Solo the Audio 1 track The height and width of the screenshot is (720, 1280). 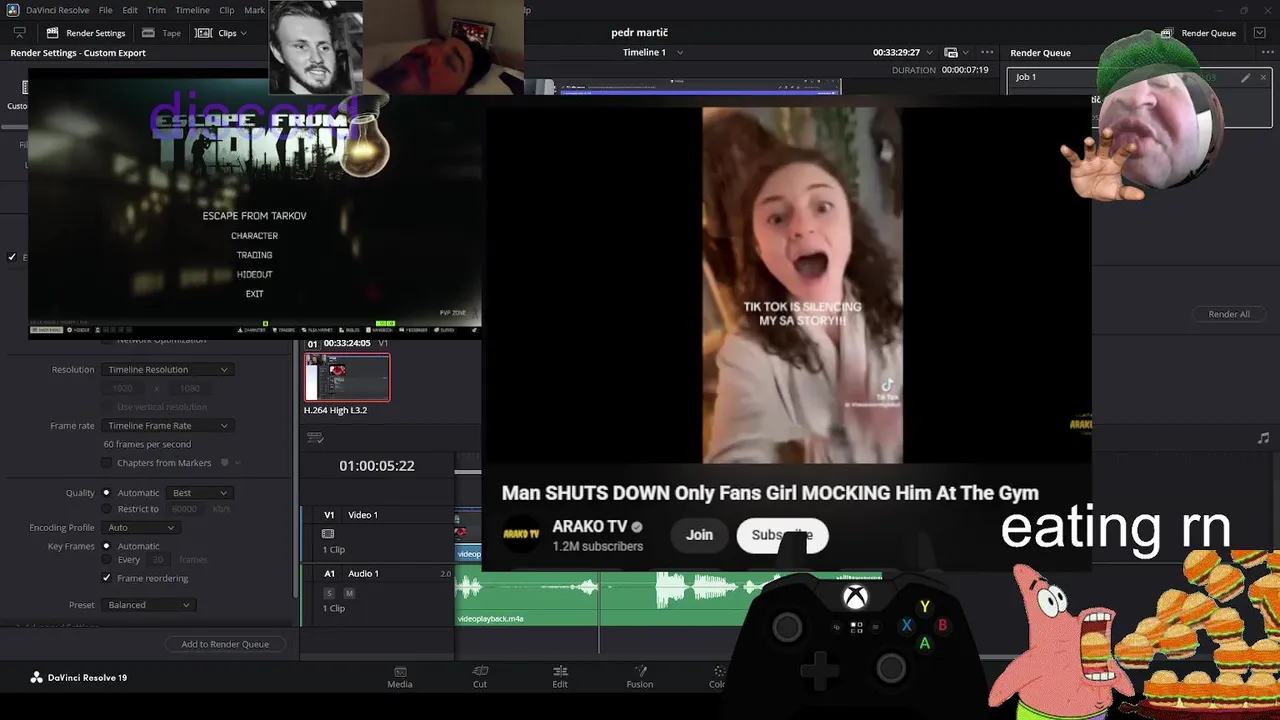[328, 593]
